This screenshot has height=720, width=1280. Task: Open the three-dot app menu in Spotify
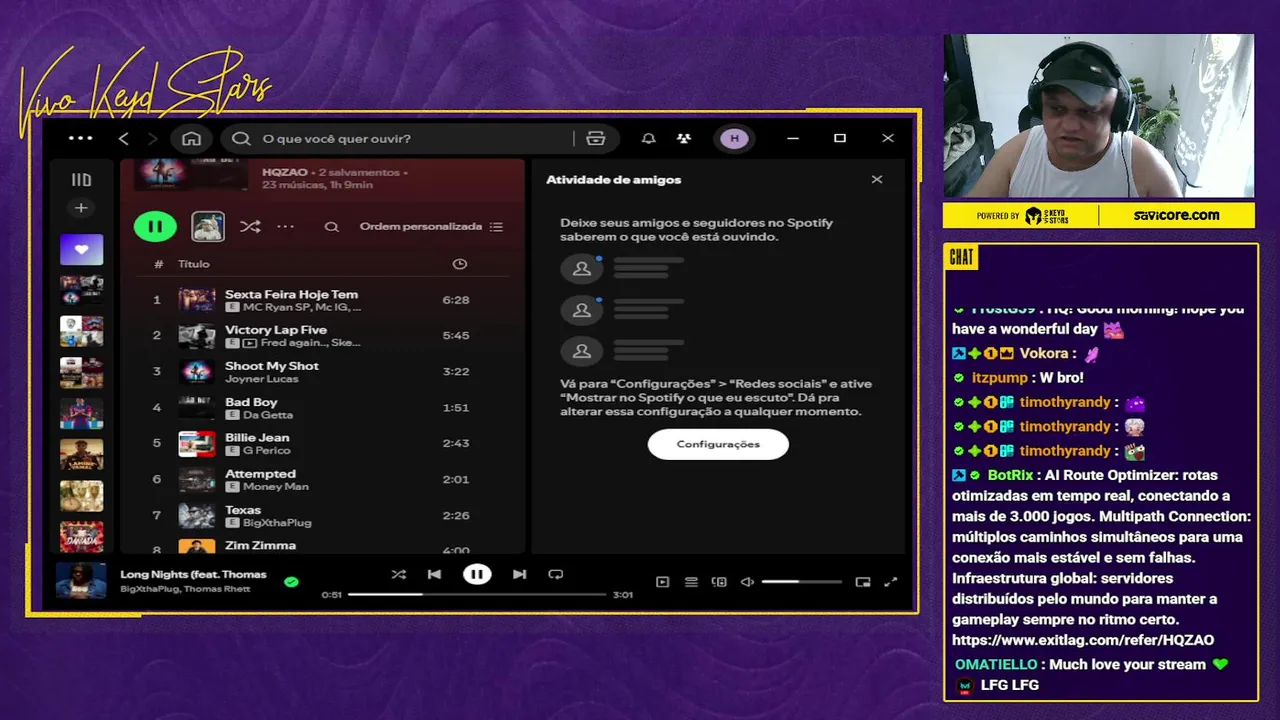click(x=81, y=138)
